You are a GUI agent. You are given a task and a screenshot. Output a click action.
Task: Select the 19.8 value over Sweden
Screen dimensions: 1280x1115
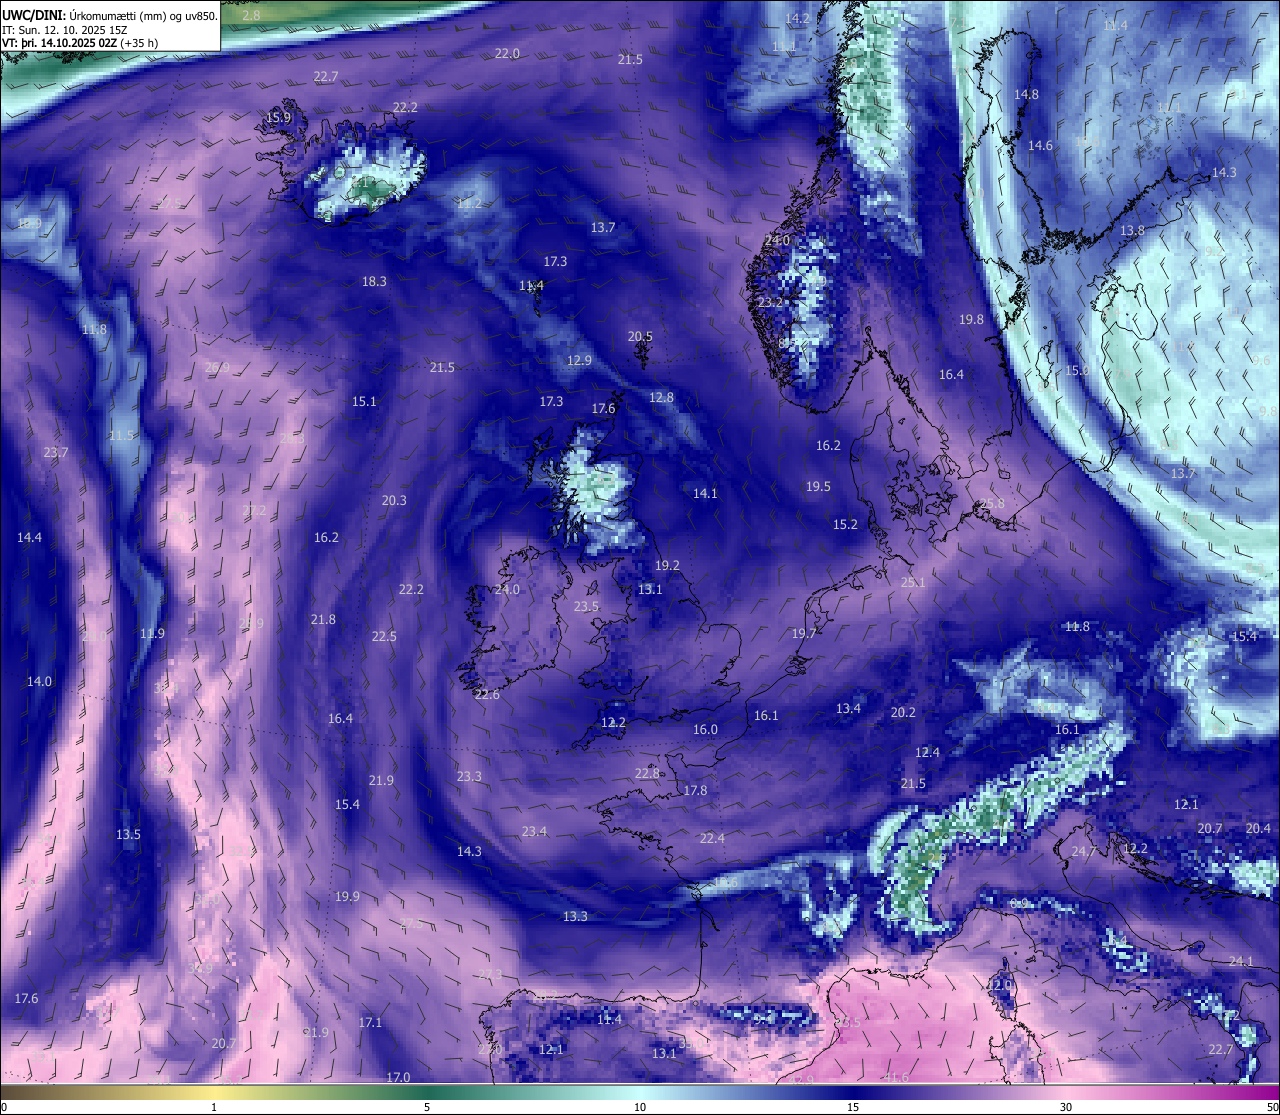click(x=971, y=319)
